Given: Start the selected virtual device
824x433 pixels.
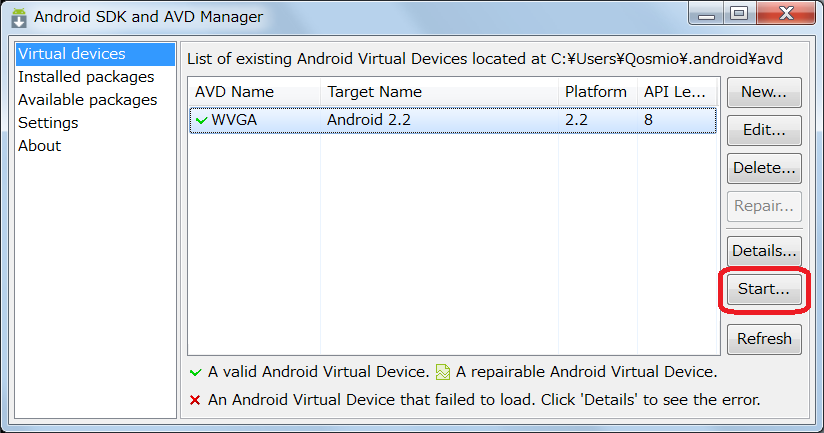Looking at the screenshot, I should point(764,289).
